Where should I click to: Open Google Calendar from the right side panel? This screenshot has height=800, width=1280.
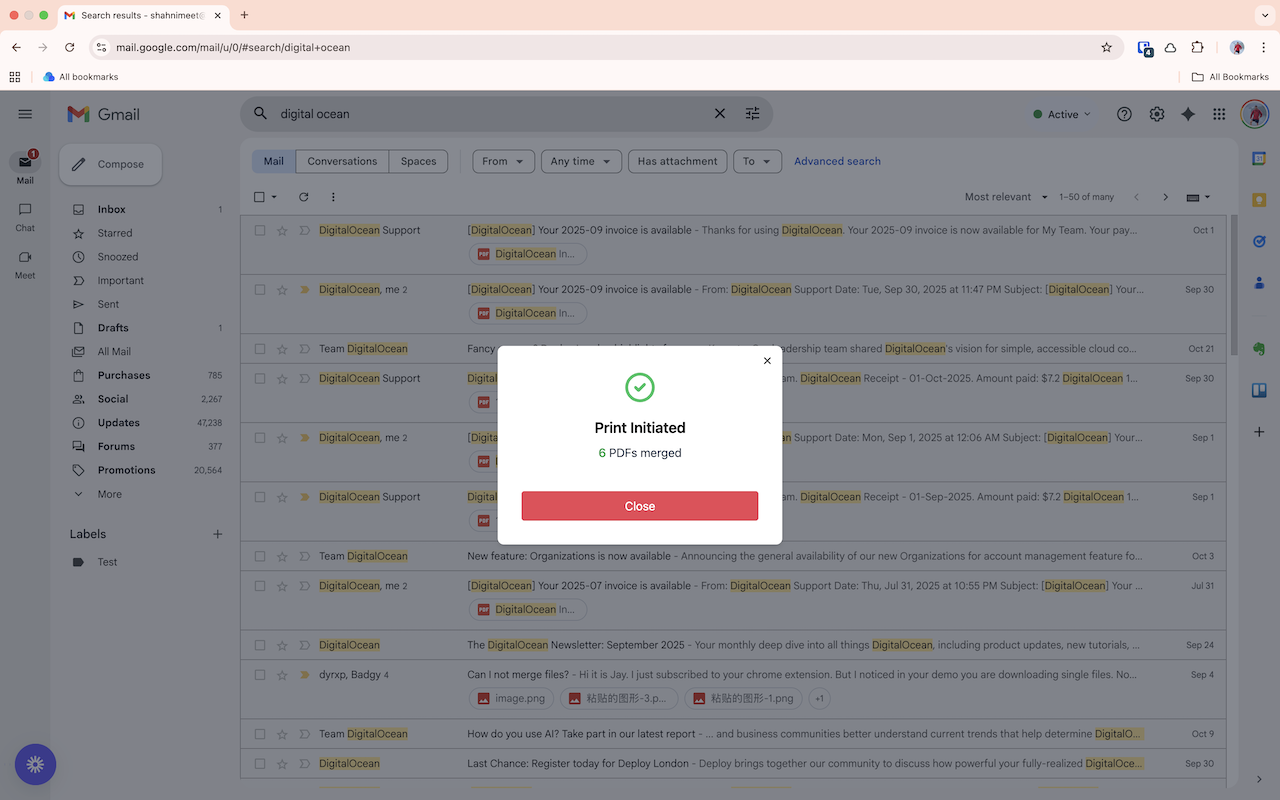click(1259, 160)
